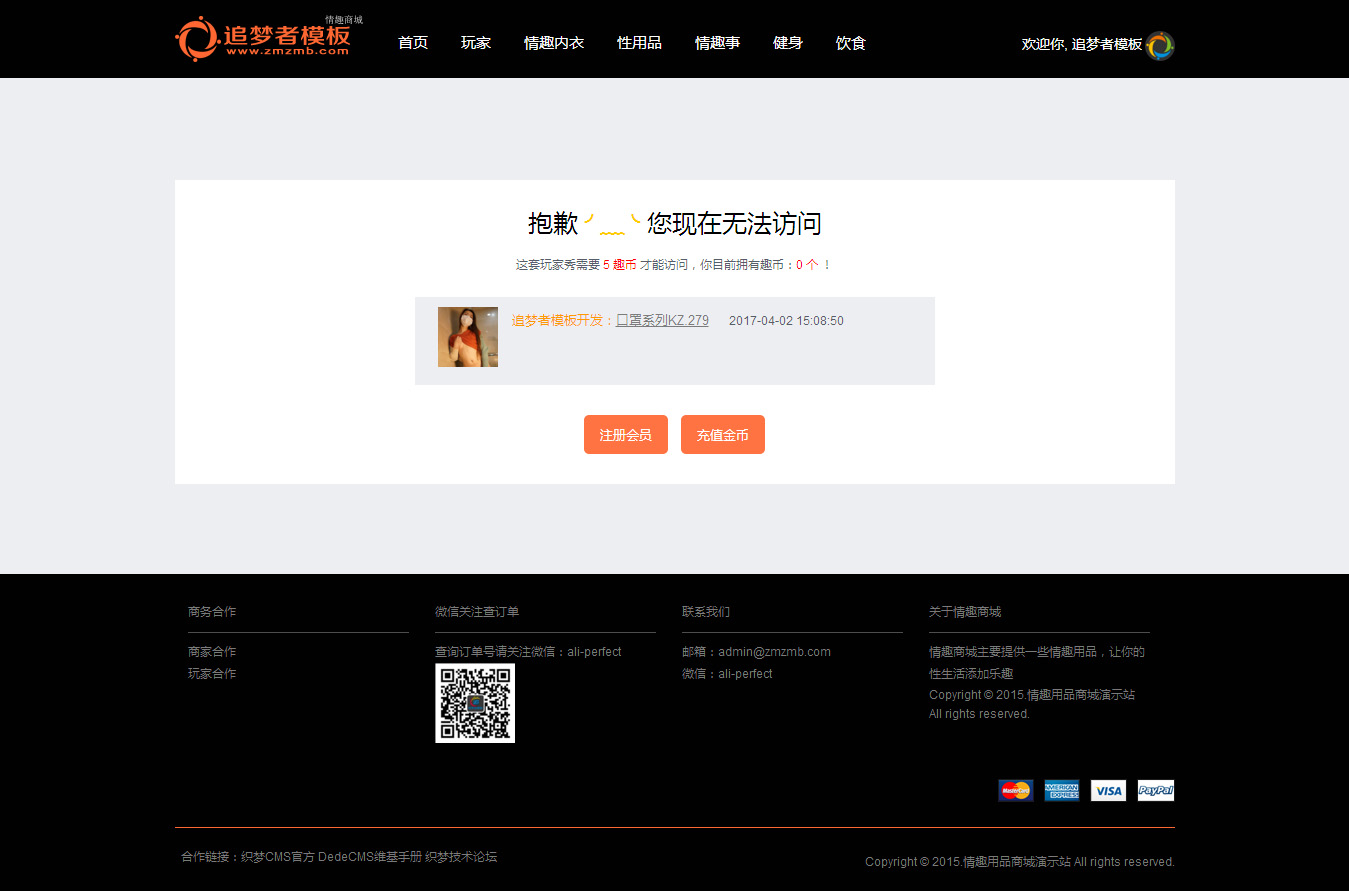Click the PayPal payment icon

click(1155, 791)
